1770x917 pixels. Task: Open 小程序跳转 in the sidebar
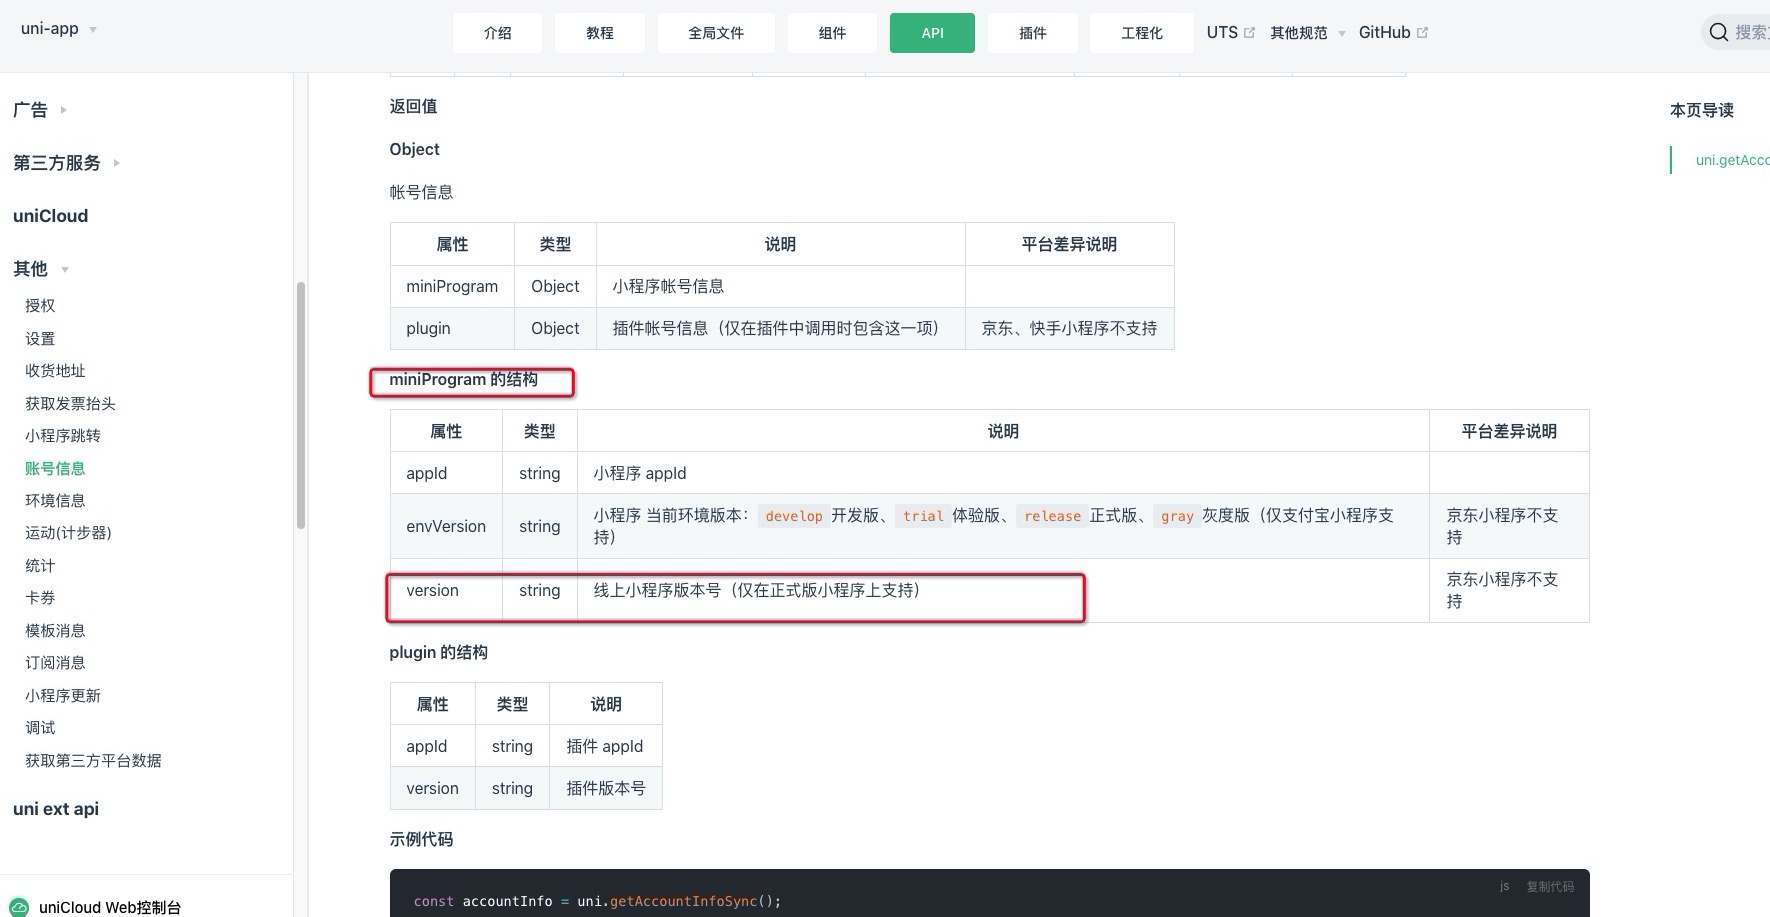[63, 436]
